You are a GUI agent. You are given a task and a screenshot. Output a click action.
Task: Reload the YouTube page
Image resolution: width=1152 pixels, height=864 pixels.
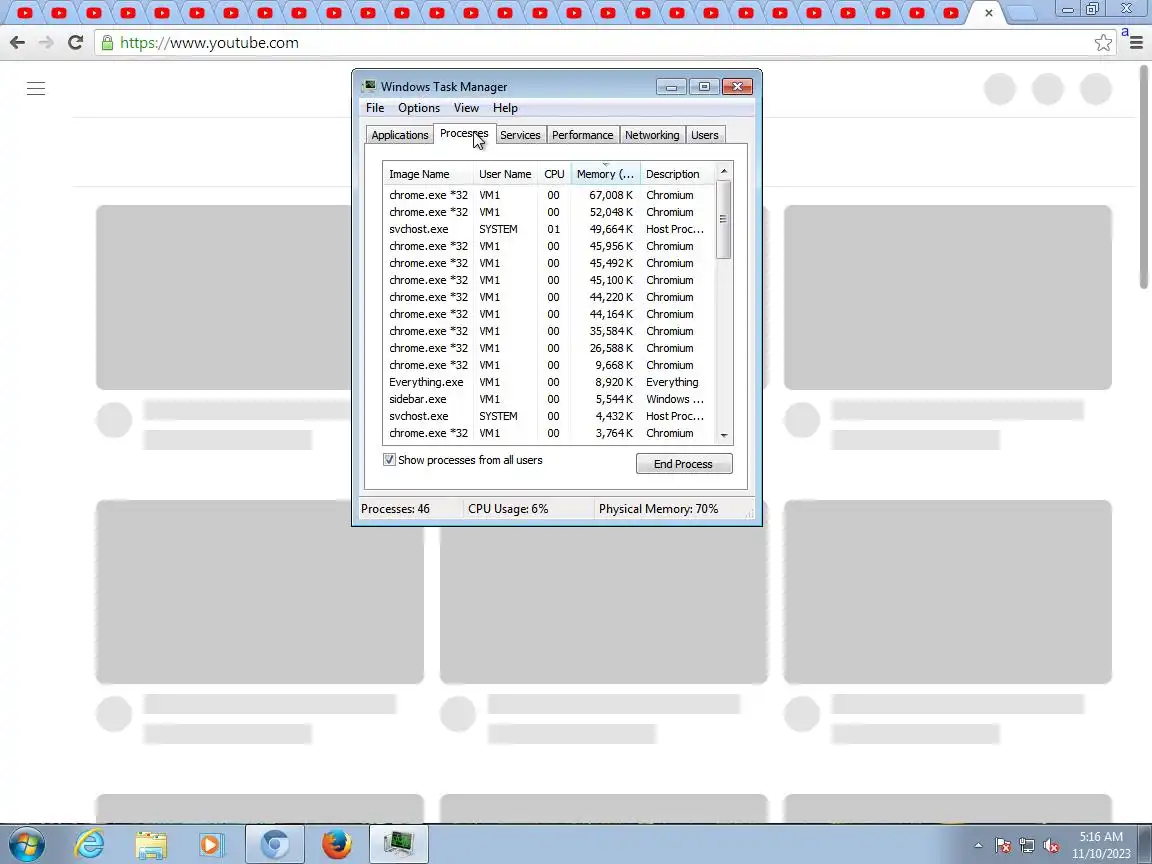point(75,43)
